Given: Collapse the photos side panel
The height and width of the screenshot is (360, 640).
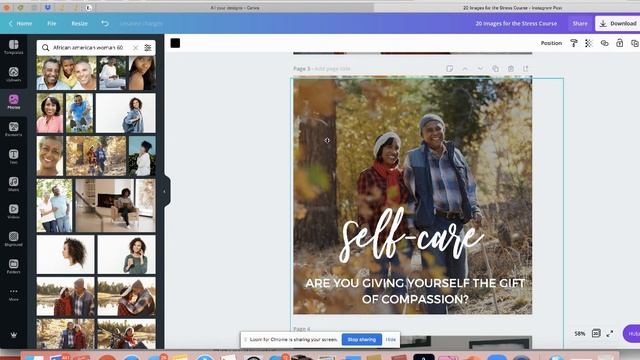Looking at the screenshot, I should 165,191.
